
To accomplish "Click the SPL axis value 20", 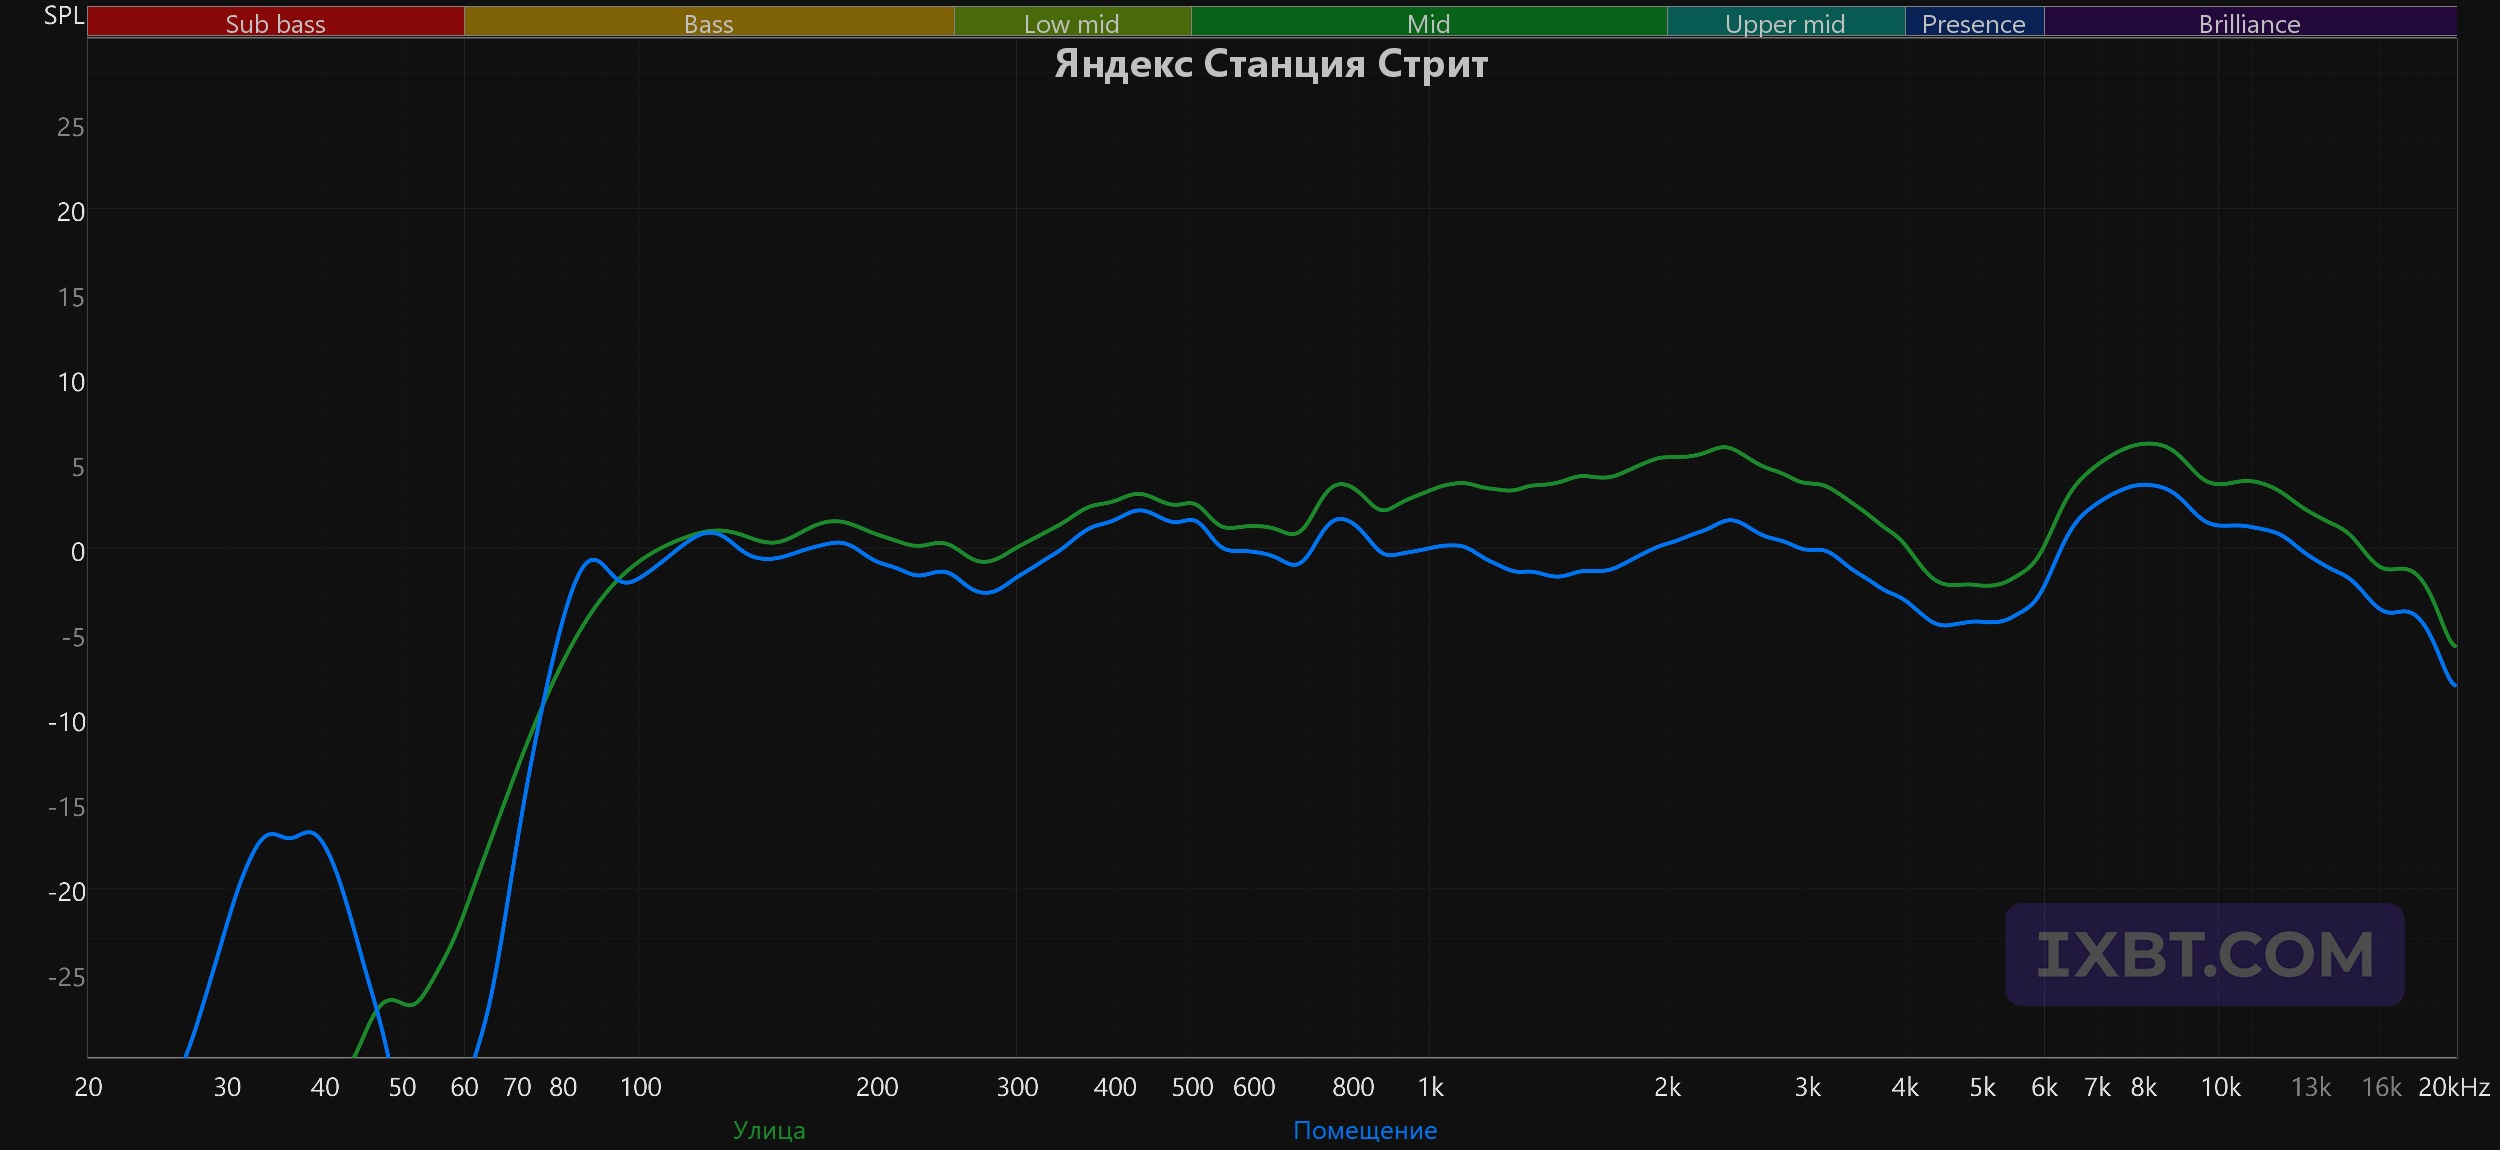I will pyautogui.click(x=71, y=212).
